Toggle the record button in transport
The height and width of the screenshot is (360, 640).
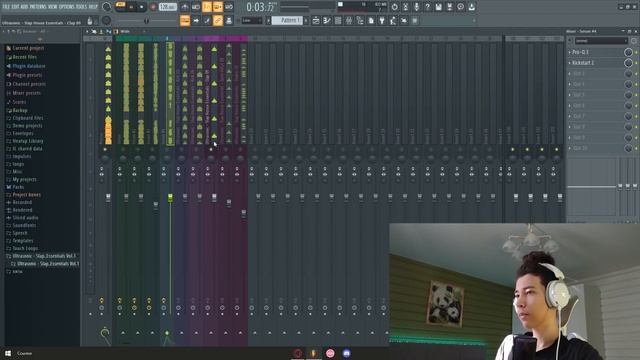pyautogui.click(x=153, y=7)
